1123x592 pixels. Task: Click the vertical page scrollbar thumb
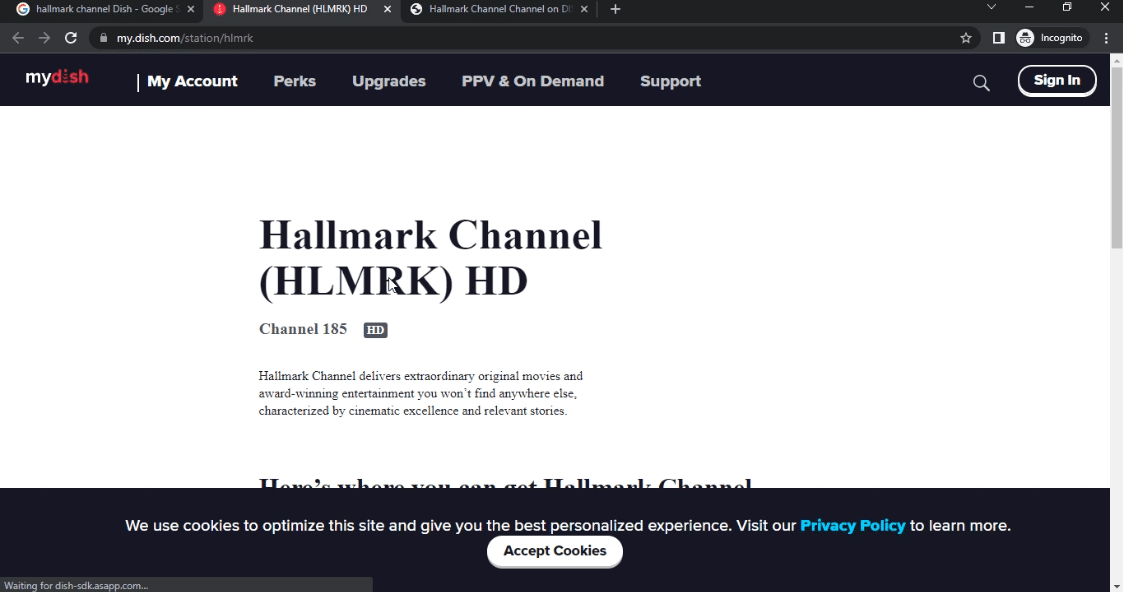[1117, 157]
